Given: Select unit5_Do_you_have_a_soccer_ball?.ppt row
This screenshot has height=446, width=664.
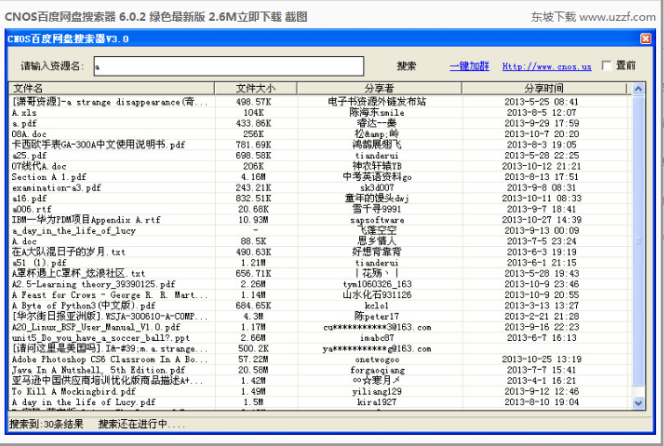Looking at the screenshot, I should pos(318,338).
